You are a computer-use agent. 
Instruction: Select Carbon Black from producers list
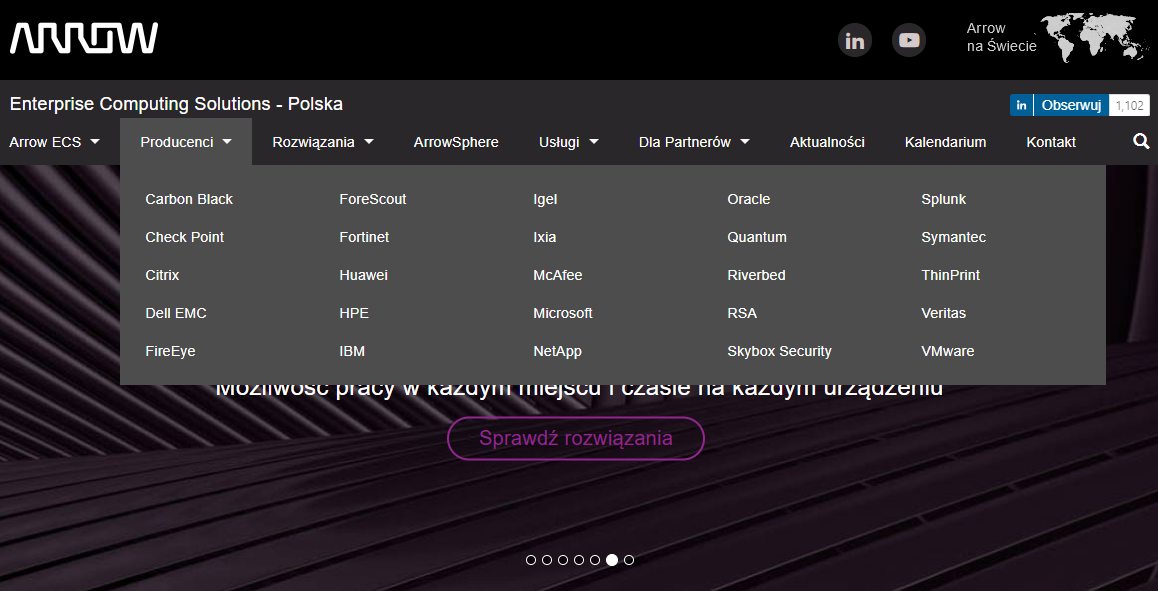(x=189, y=199)
